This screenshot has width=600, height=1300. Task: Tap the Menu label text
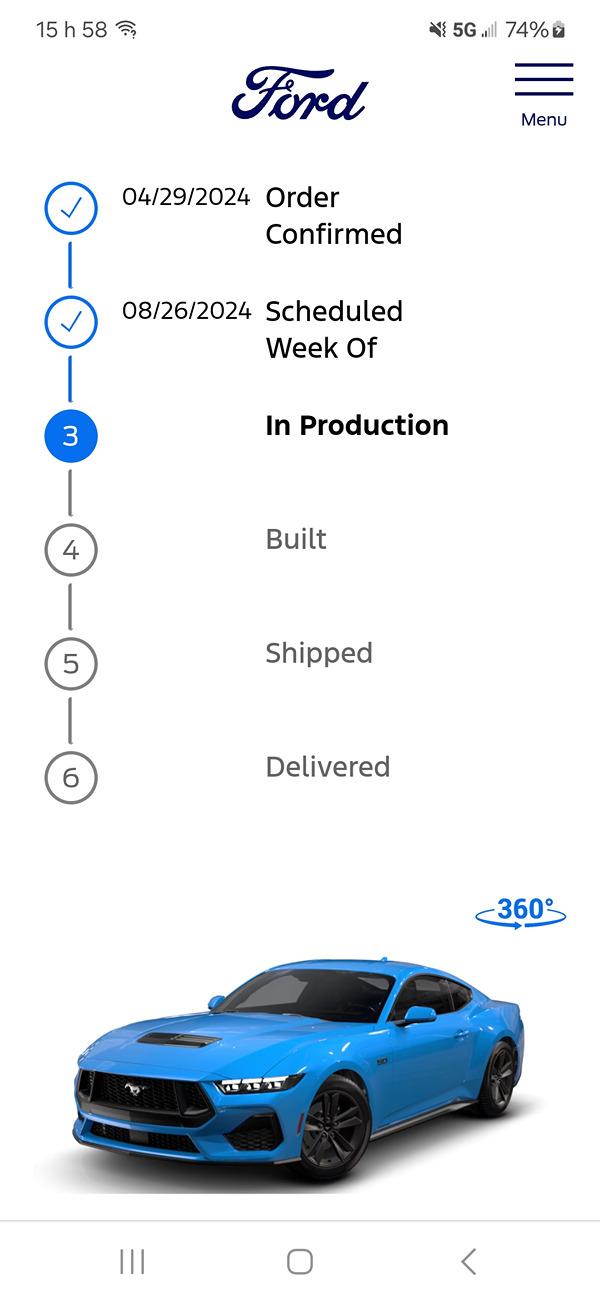coord(544,120)
